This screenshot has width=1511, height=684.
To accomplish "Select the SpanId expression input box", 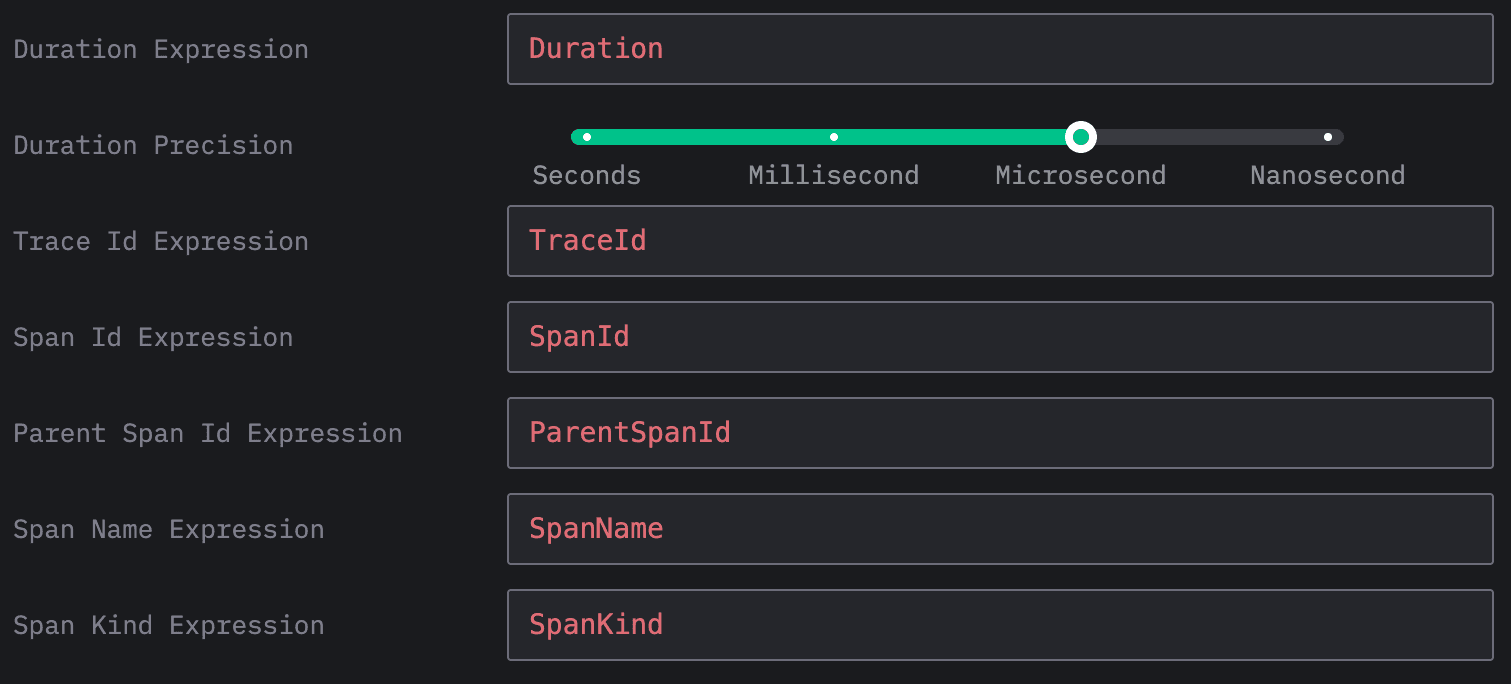I will point(1000,337).
